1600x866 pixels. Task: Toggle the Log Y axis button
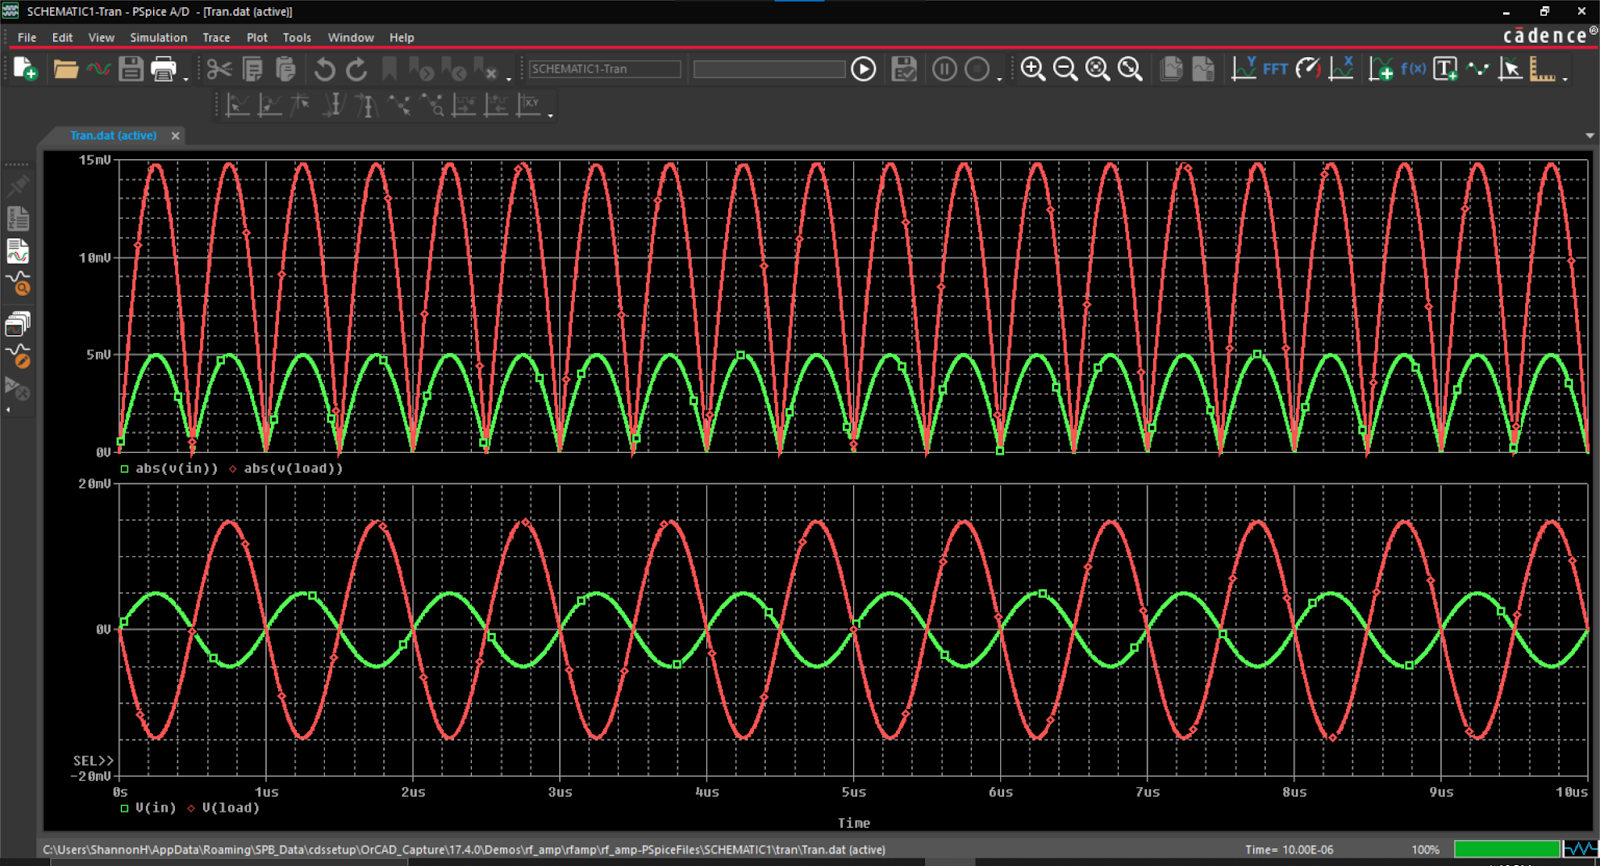click(1243, 69)
